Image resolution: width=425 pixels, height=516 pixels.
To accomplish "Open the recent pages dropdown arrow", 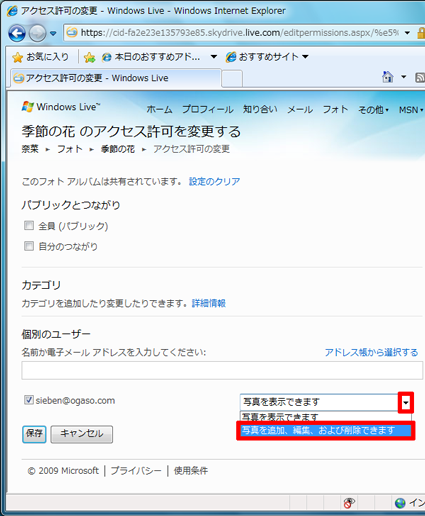I will coord(53,33).
